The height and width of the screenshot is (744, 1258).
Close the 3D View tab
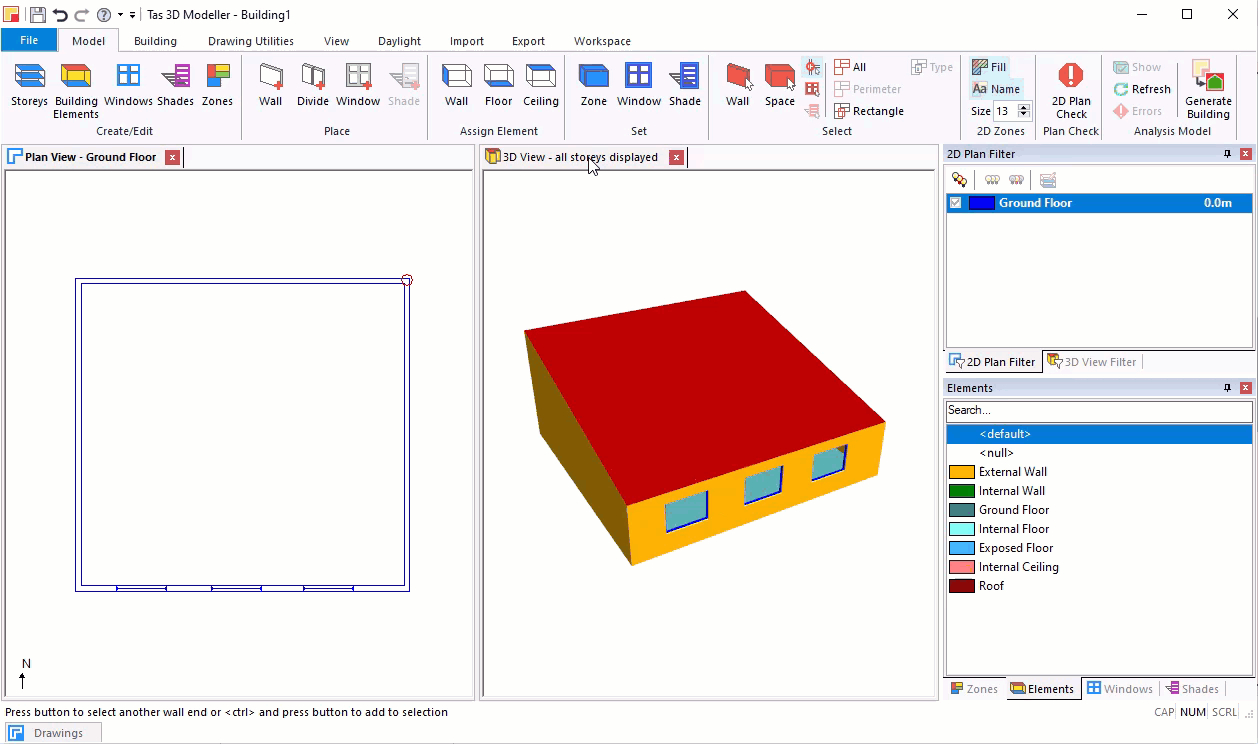pyautogui.click(x=676, y=157)
